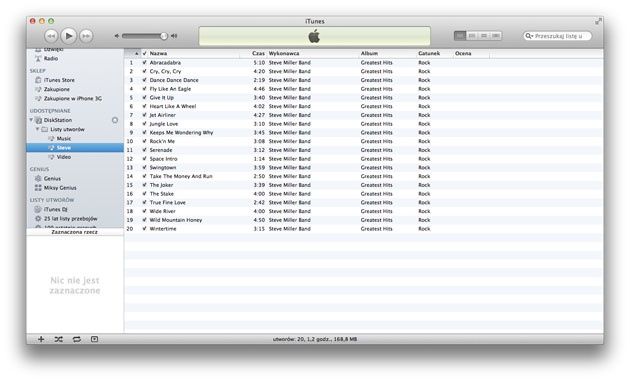Viewport: 630px width, 381px height.
Task: Open Miksy Genius in sidebar
Action: click(x=60, y=188)
